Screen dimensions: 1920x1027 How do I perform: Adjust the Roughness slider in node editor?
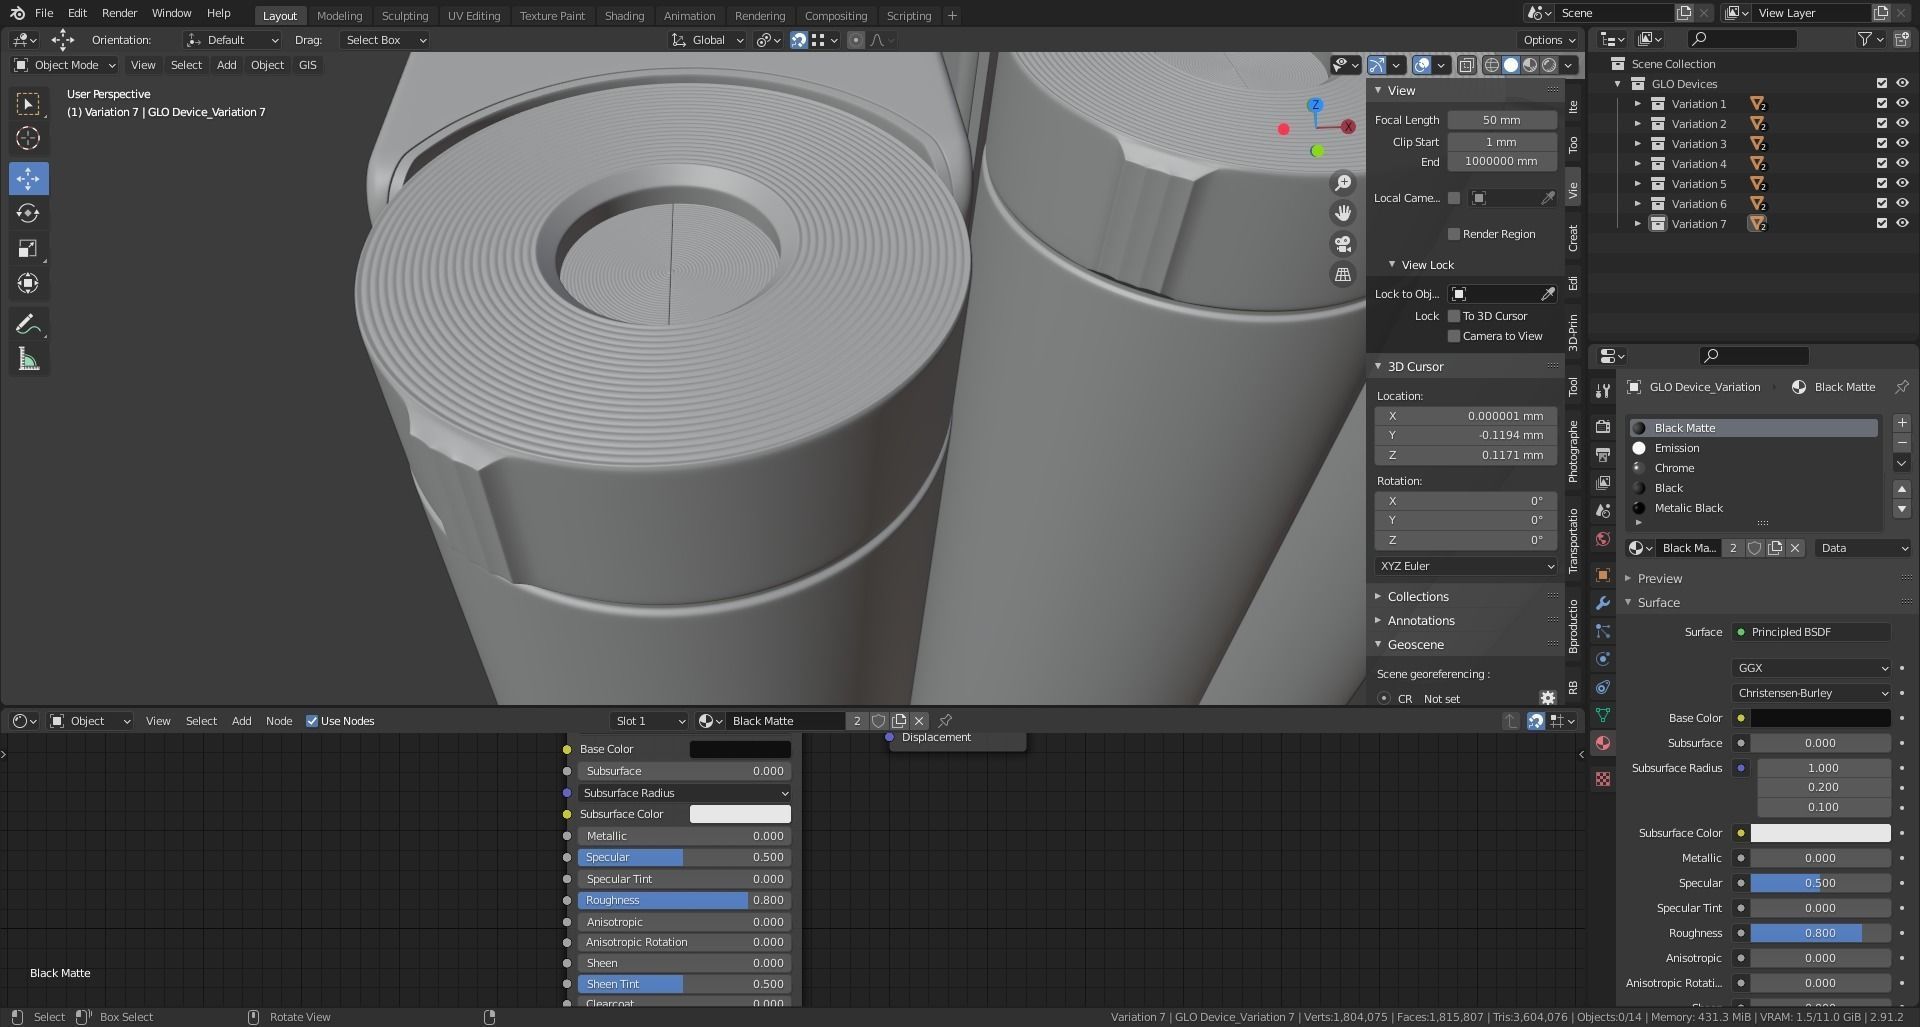coord(684,900)
